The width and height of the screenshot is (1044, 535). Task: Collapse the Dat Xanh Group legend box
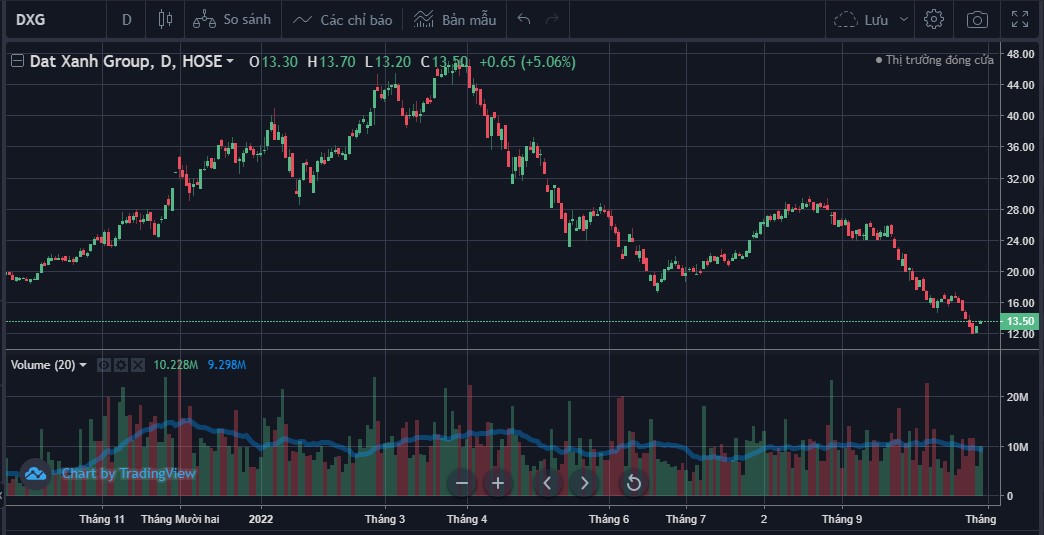click(x=17, y=62)
